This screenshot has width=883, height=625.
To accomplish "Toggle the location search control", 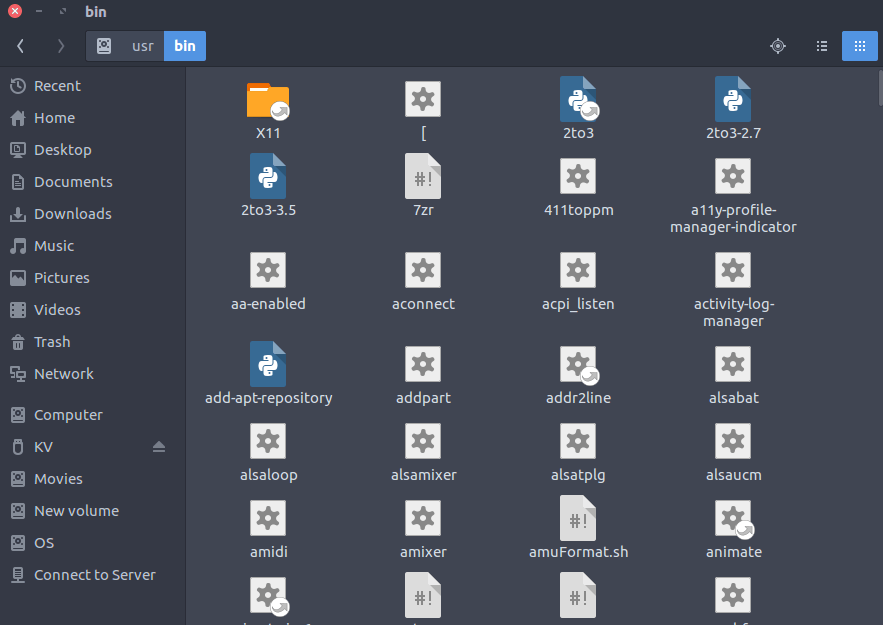I will [777, 46].
